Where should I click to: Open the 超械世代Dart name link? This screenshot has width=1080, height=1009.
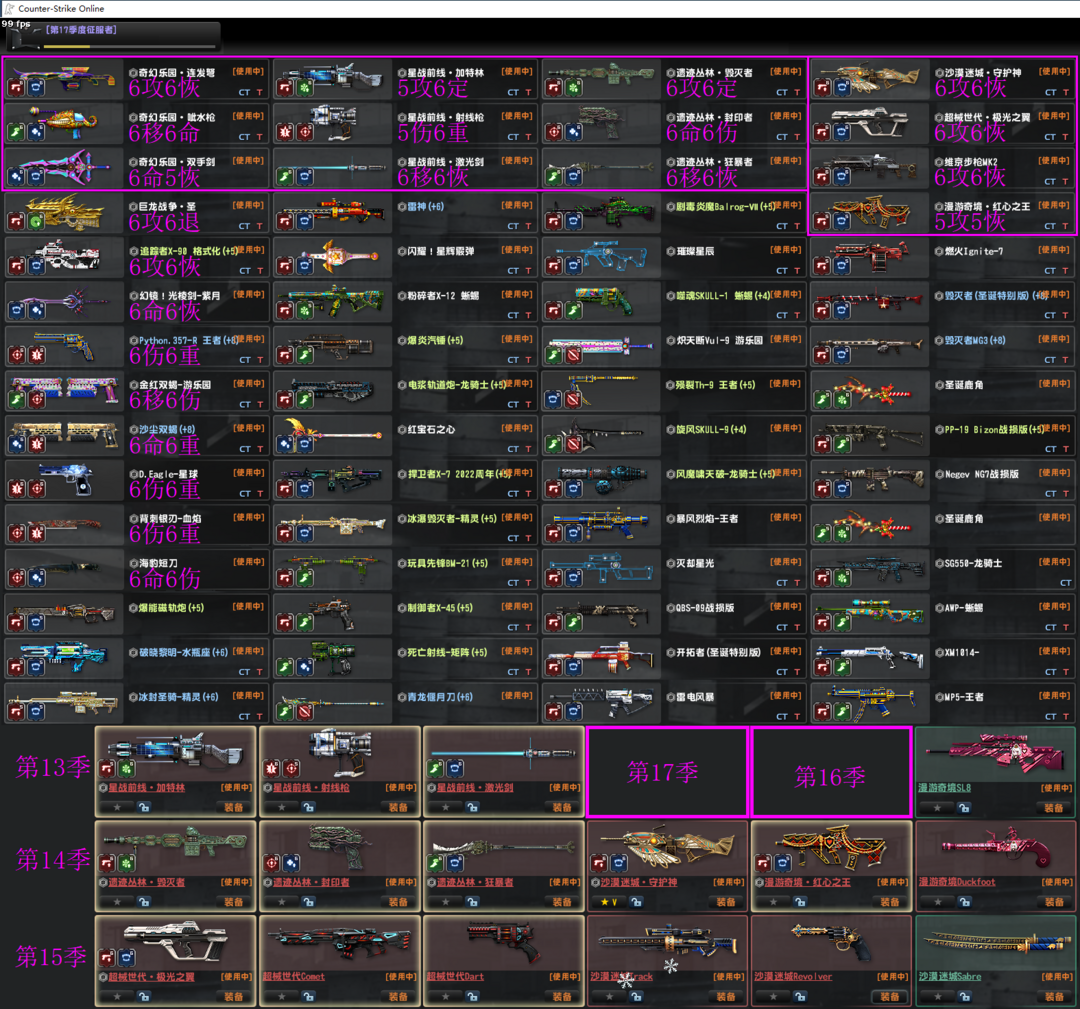[x=455, y=976]
